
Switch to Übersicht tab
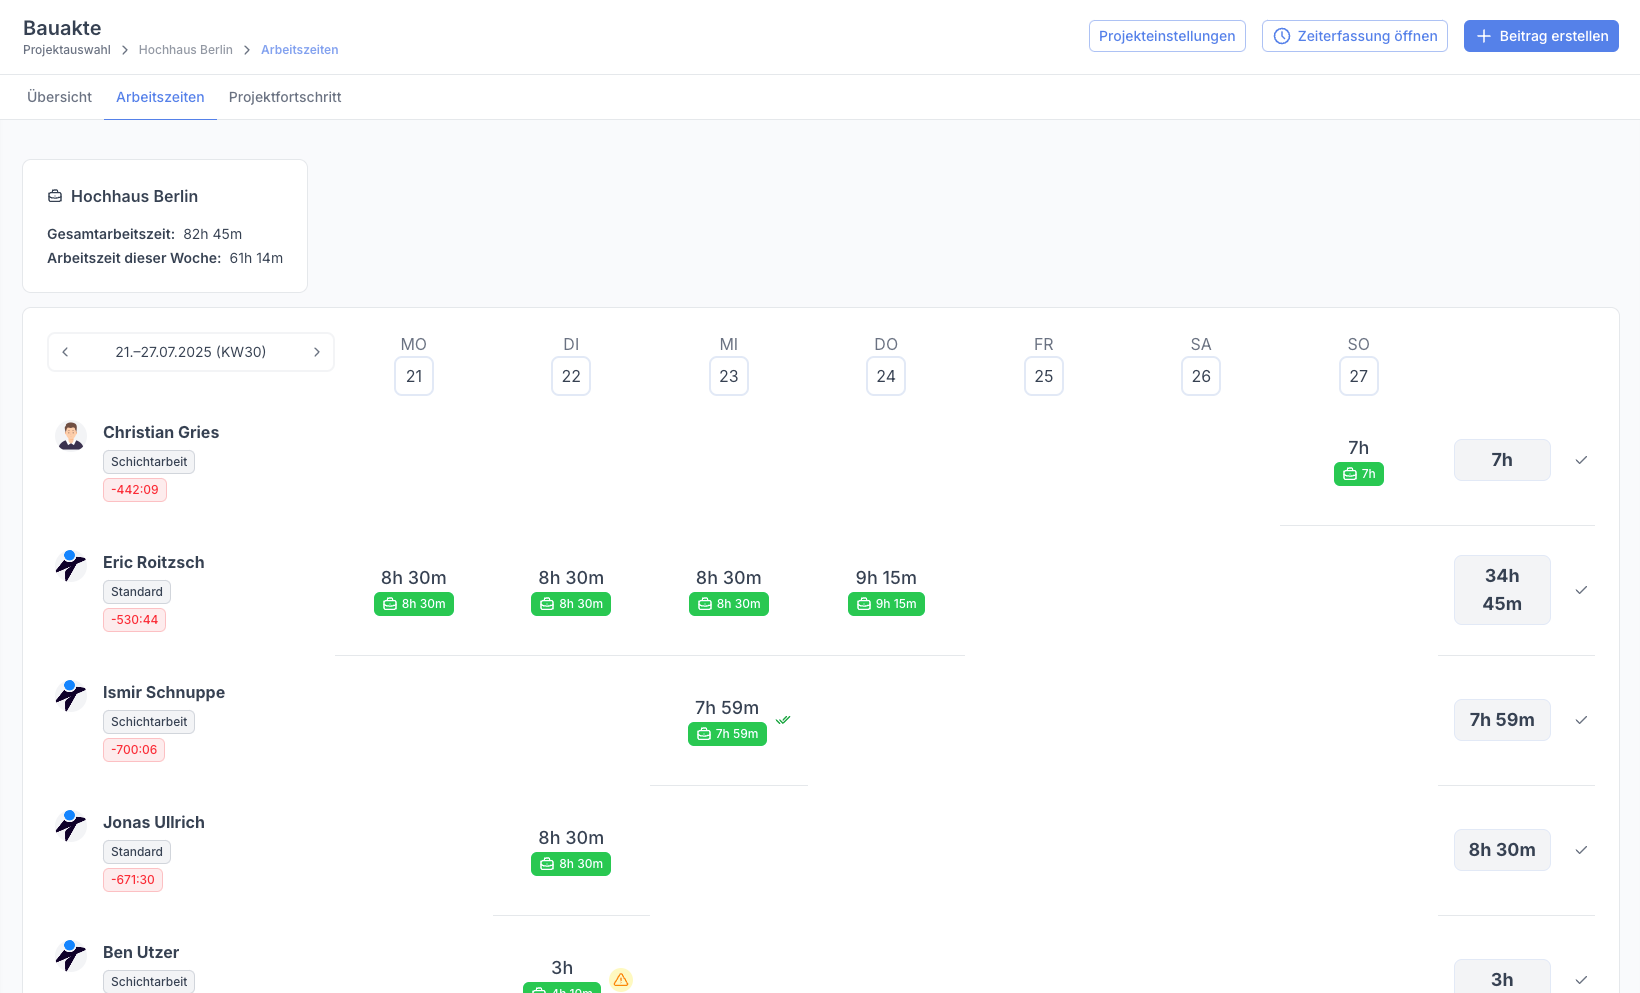click(59, 97)
